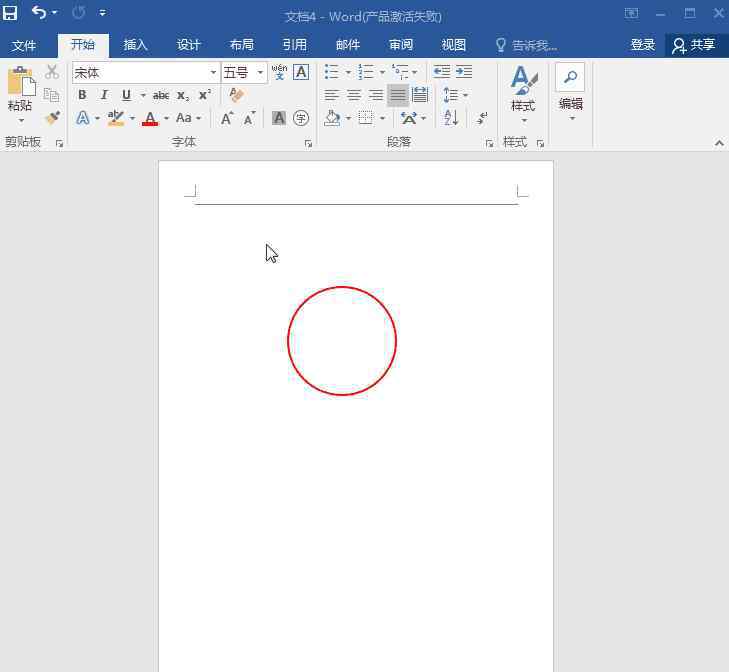Click the 粘贴 paste button
This screenshot has height=672, width=729.
pos(20,95)
